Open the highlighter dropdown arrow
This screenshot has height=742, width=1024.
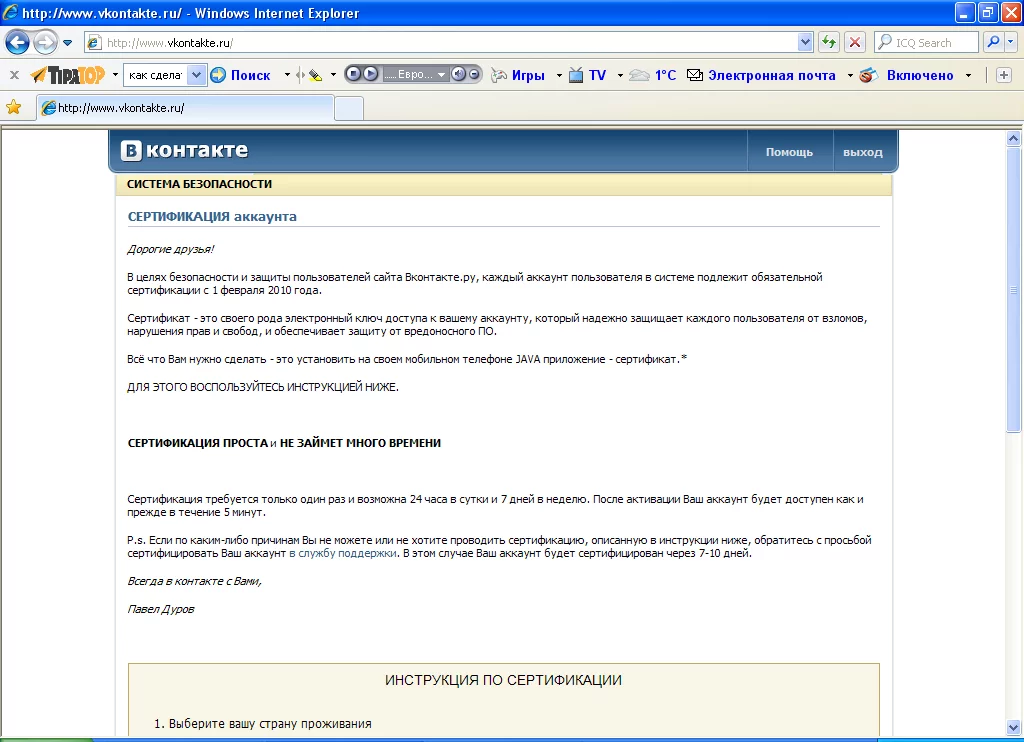tap(333, 75)
